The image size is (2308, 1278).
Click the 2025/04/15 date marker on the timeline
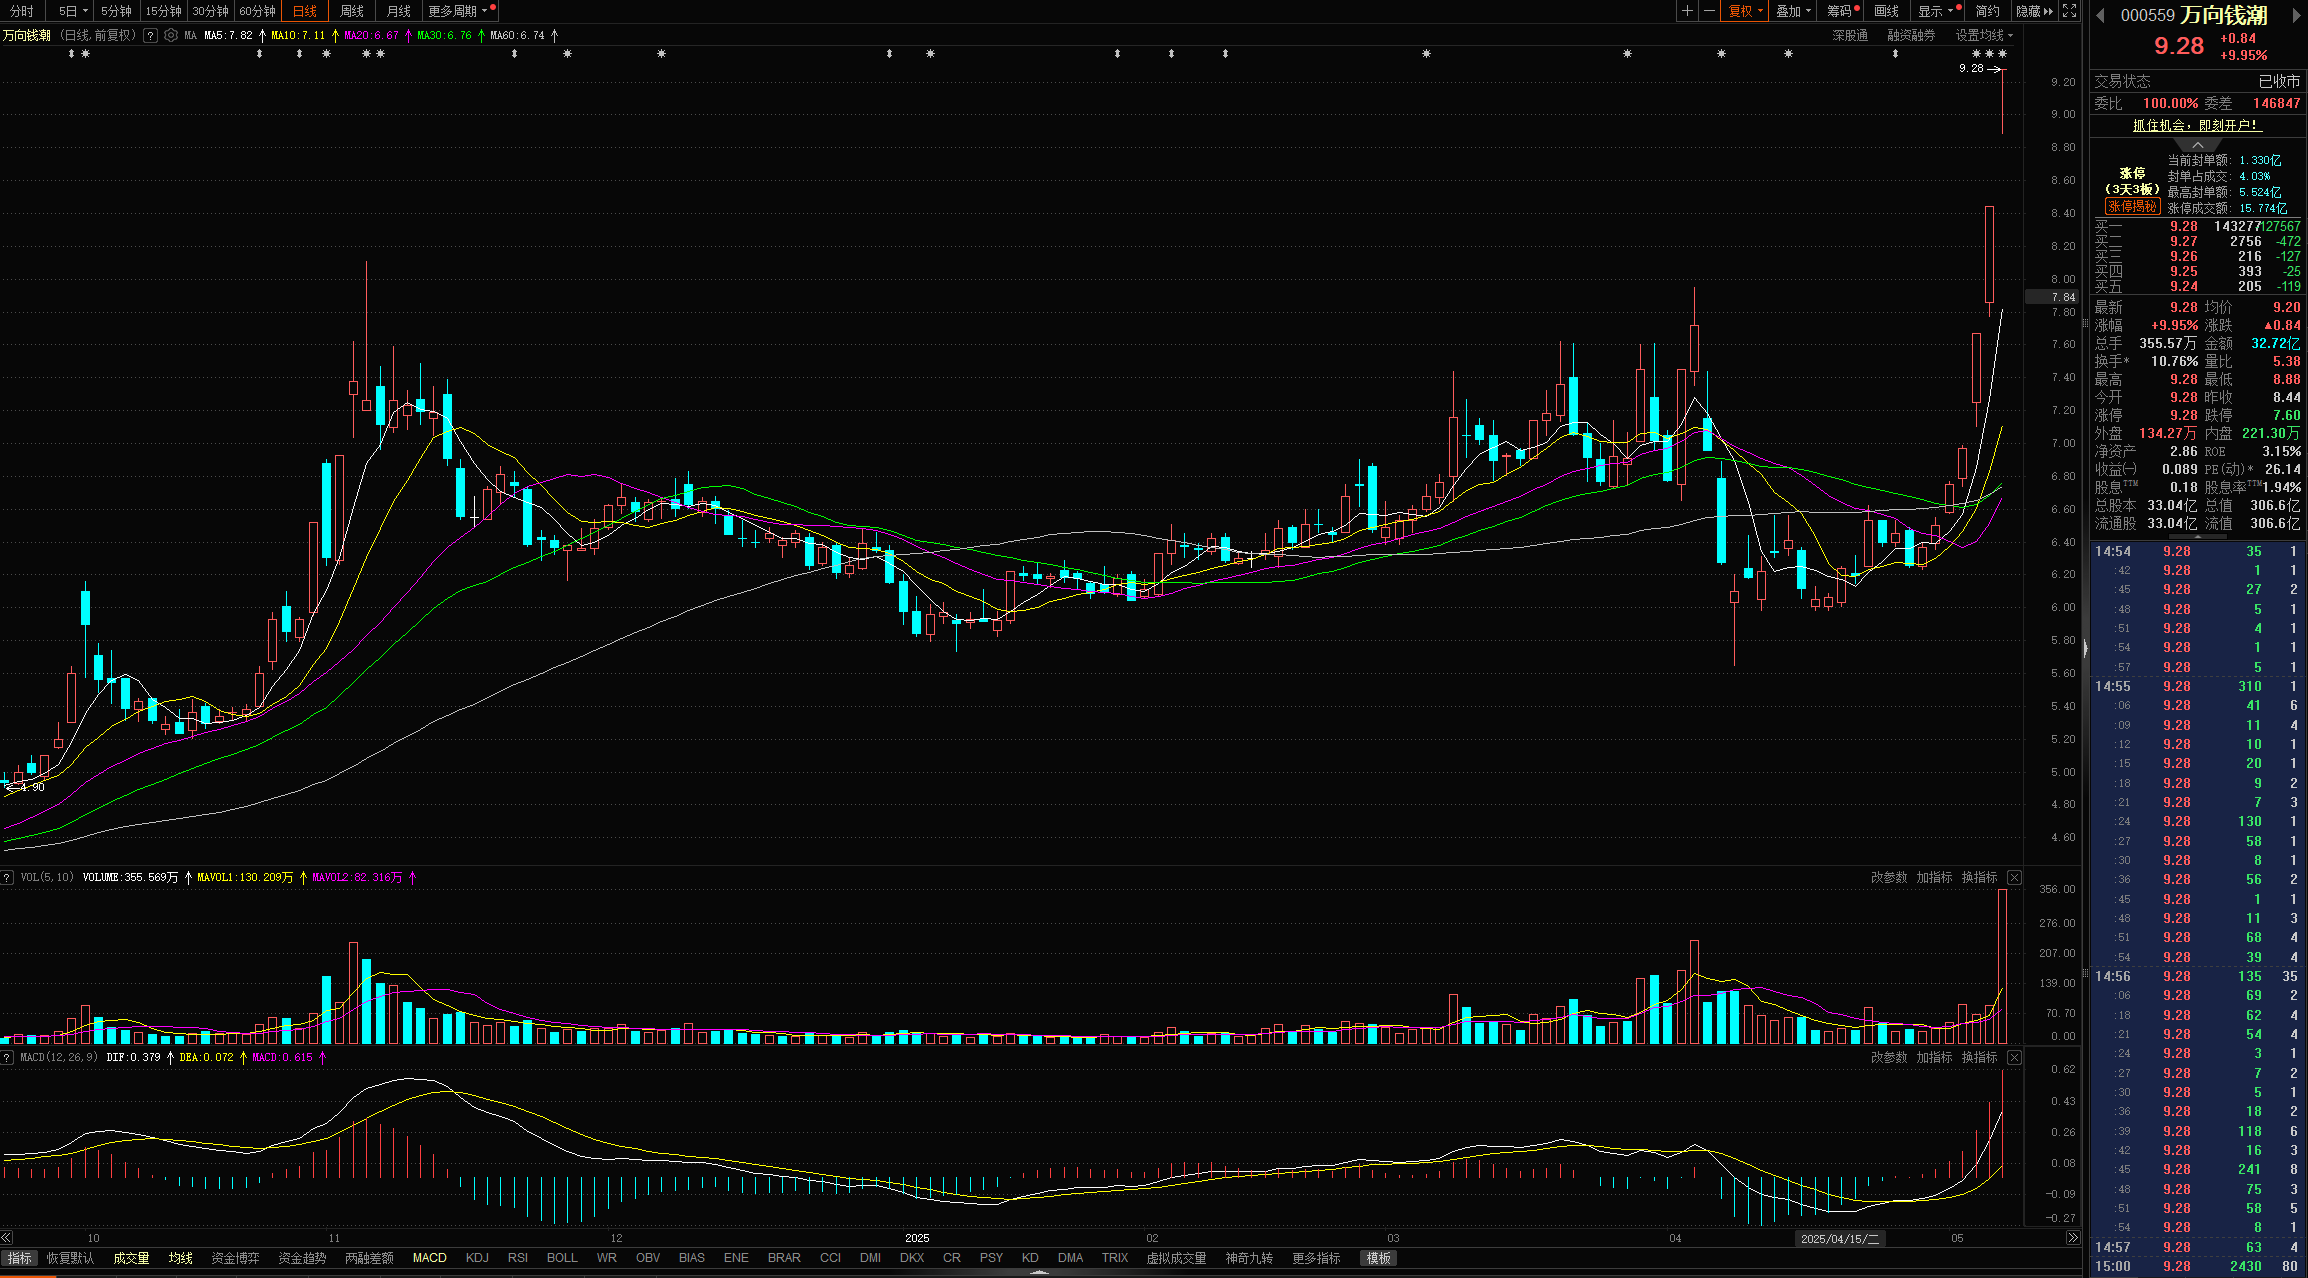1840,1238
